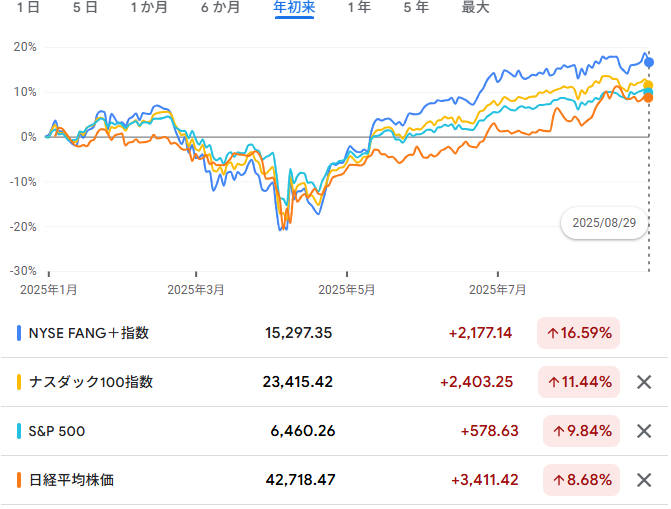The width and height of the screenshot is (671, 509).
Task: Remove S&P 500 with its X icon
Action: point(644,431)
